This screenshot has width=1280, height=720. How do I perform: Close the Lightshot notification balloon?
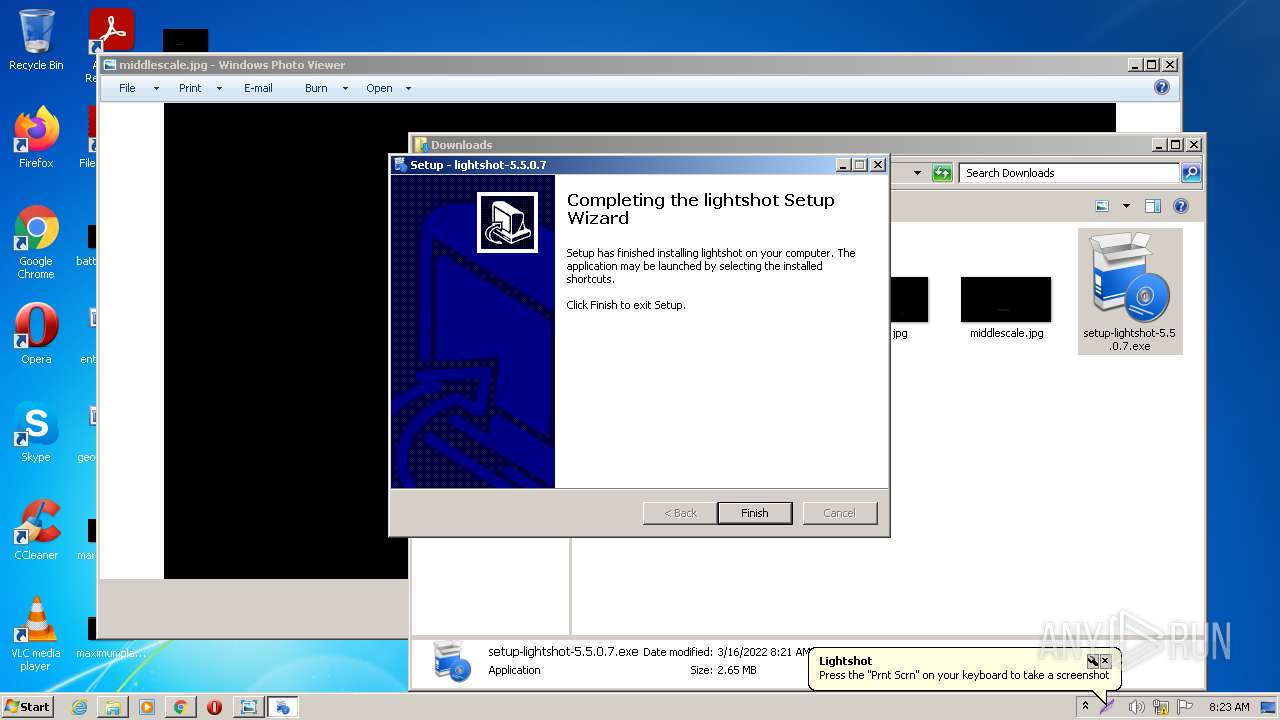point(1105,661)
